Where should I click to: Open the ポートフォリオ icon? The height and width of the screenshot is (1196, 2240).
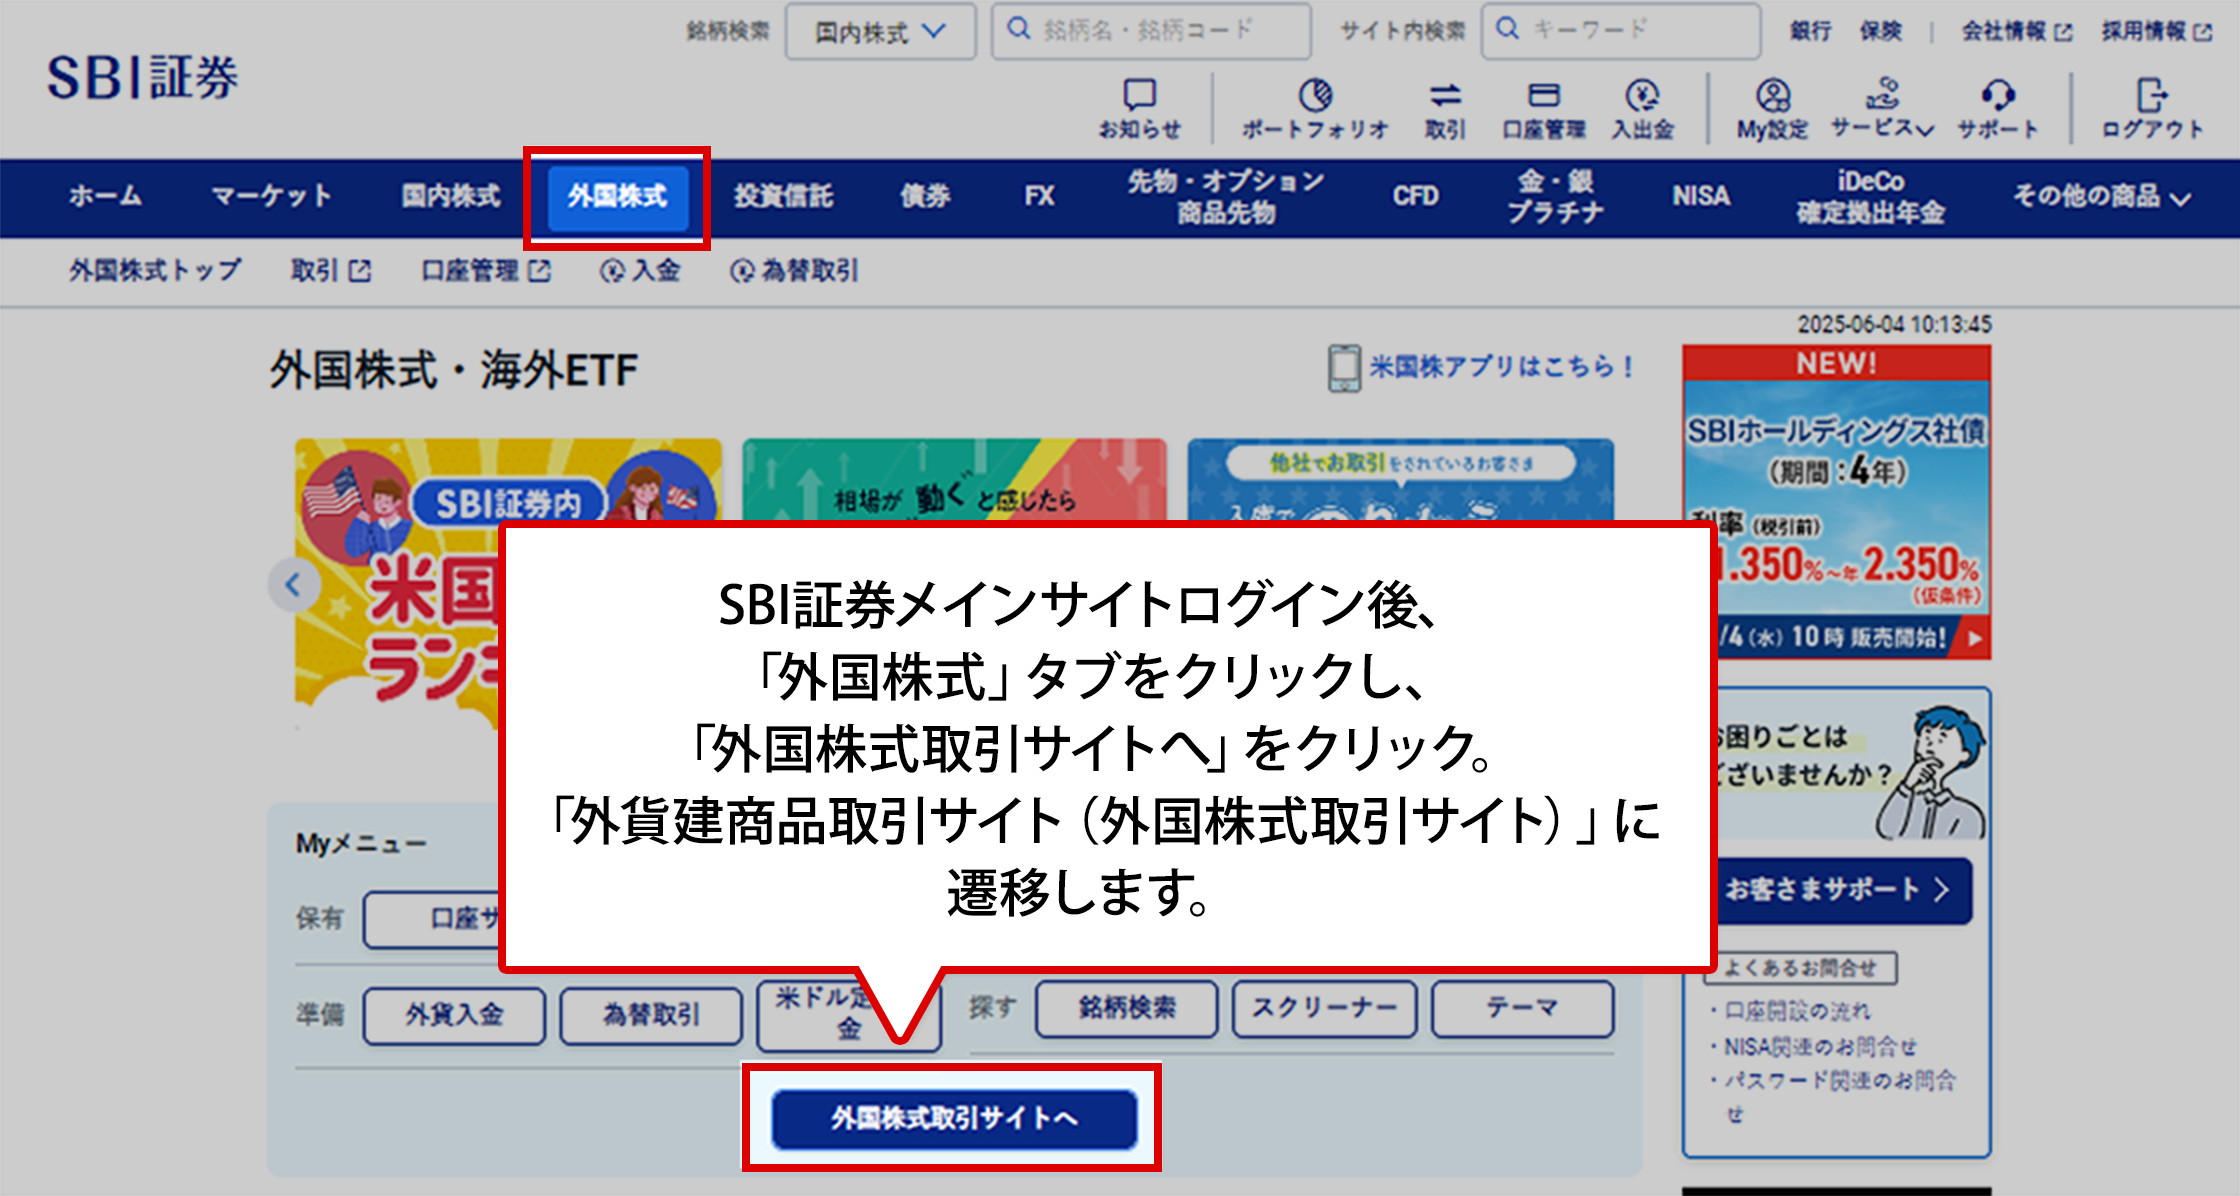[1315, 108]
